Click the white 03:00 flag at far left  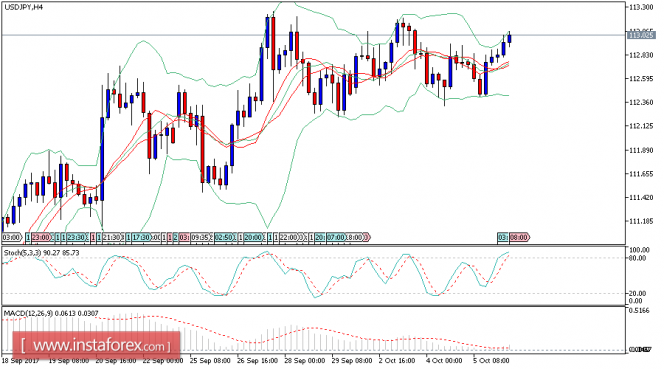[11, 237]
